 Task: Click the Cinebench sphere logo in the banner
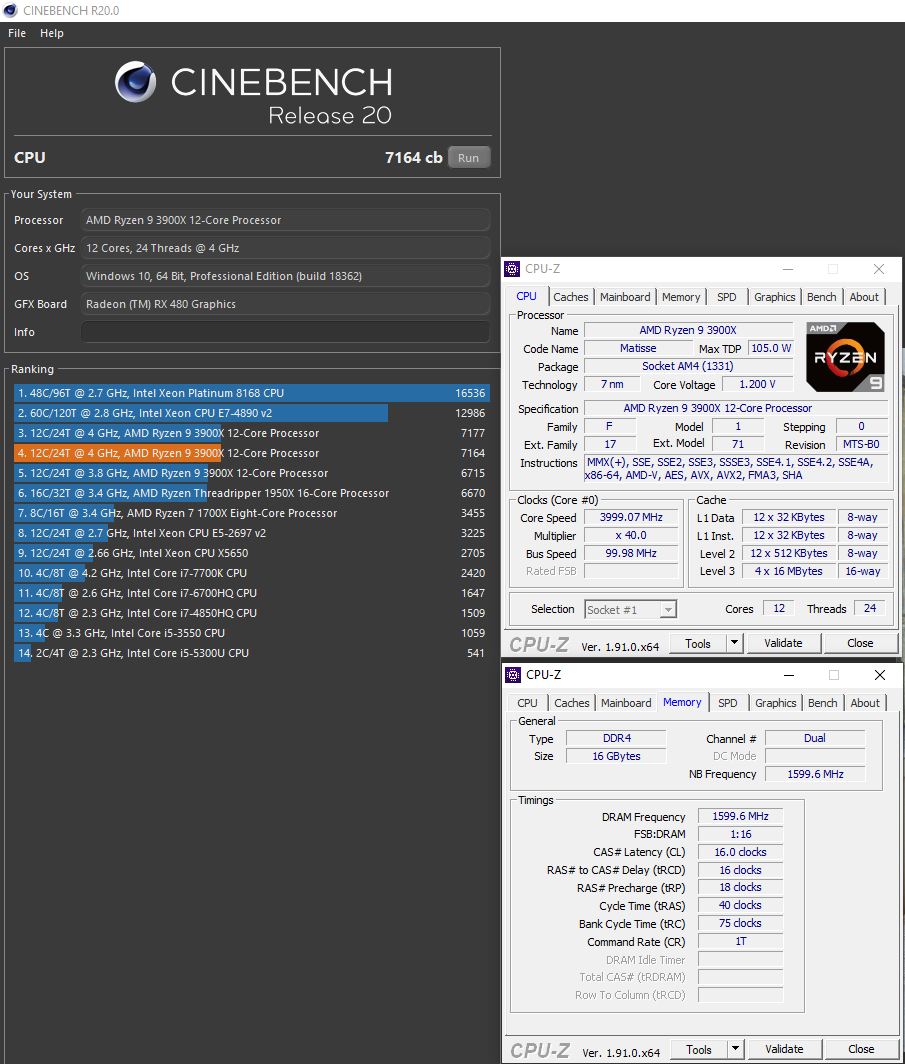135,82
